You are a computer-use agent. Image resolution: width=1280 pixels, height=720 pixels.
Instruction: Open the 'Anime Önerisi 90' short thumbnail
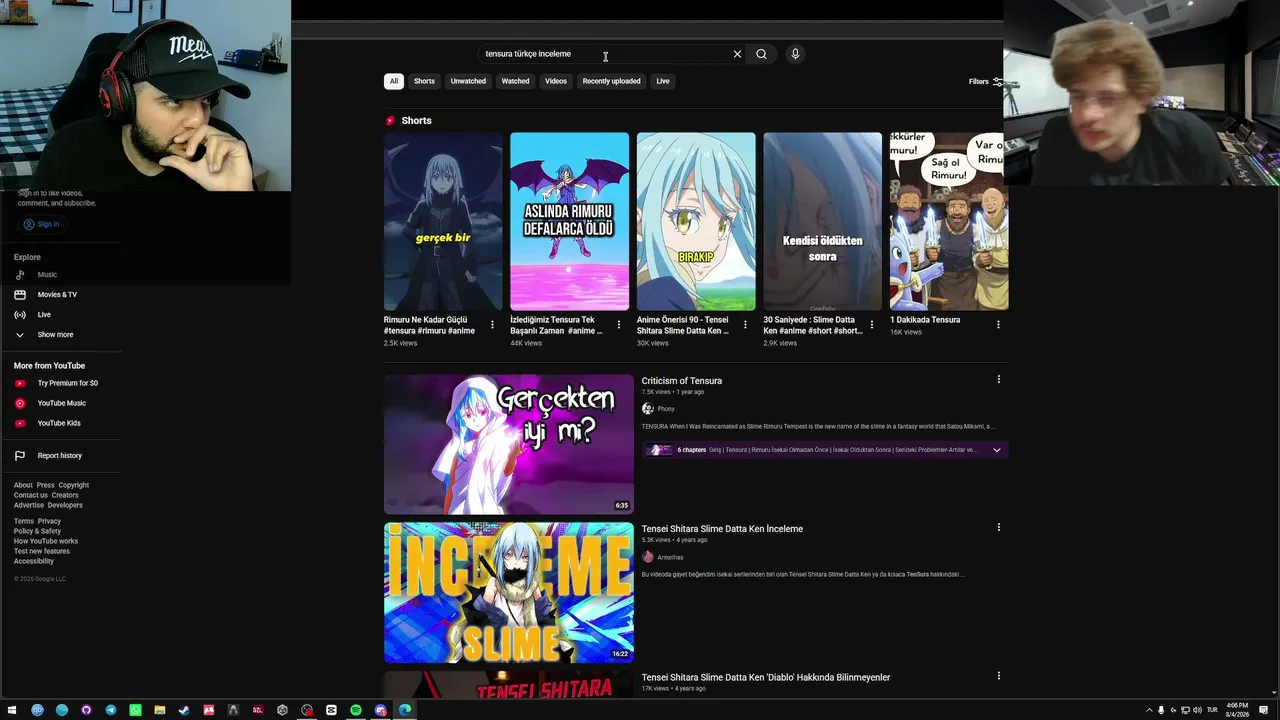(x=696, y=221)
